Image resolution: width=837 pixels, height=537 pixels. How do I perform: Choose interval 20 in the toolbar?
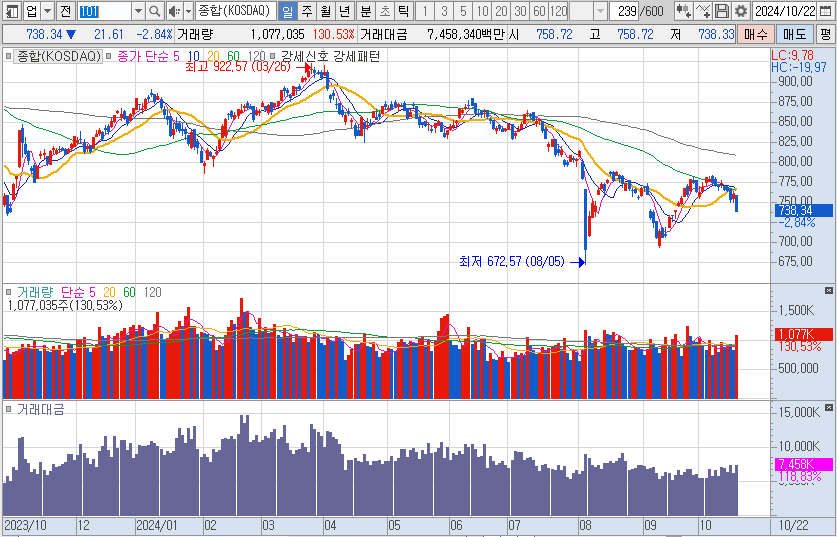[x=501, y=11]
